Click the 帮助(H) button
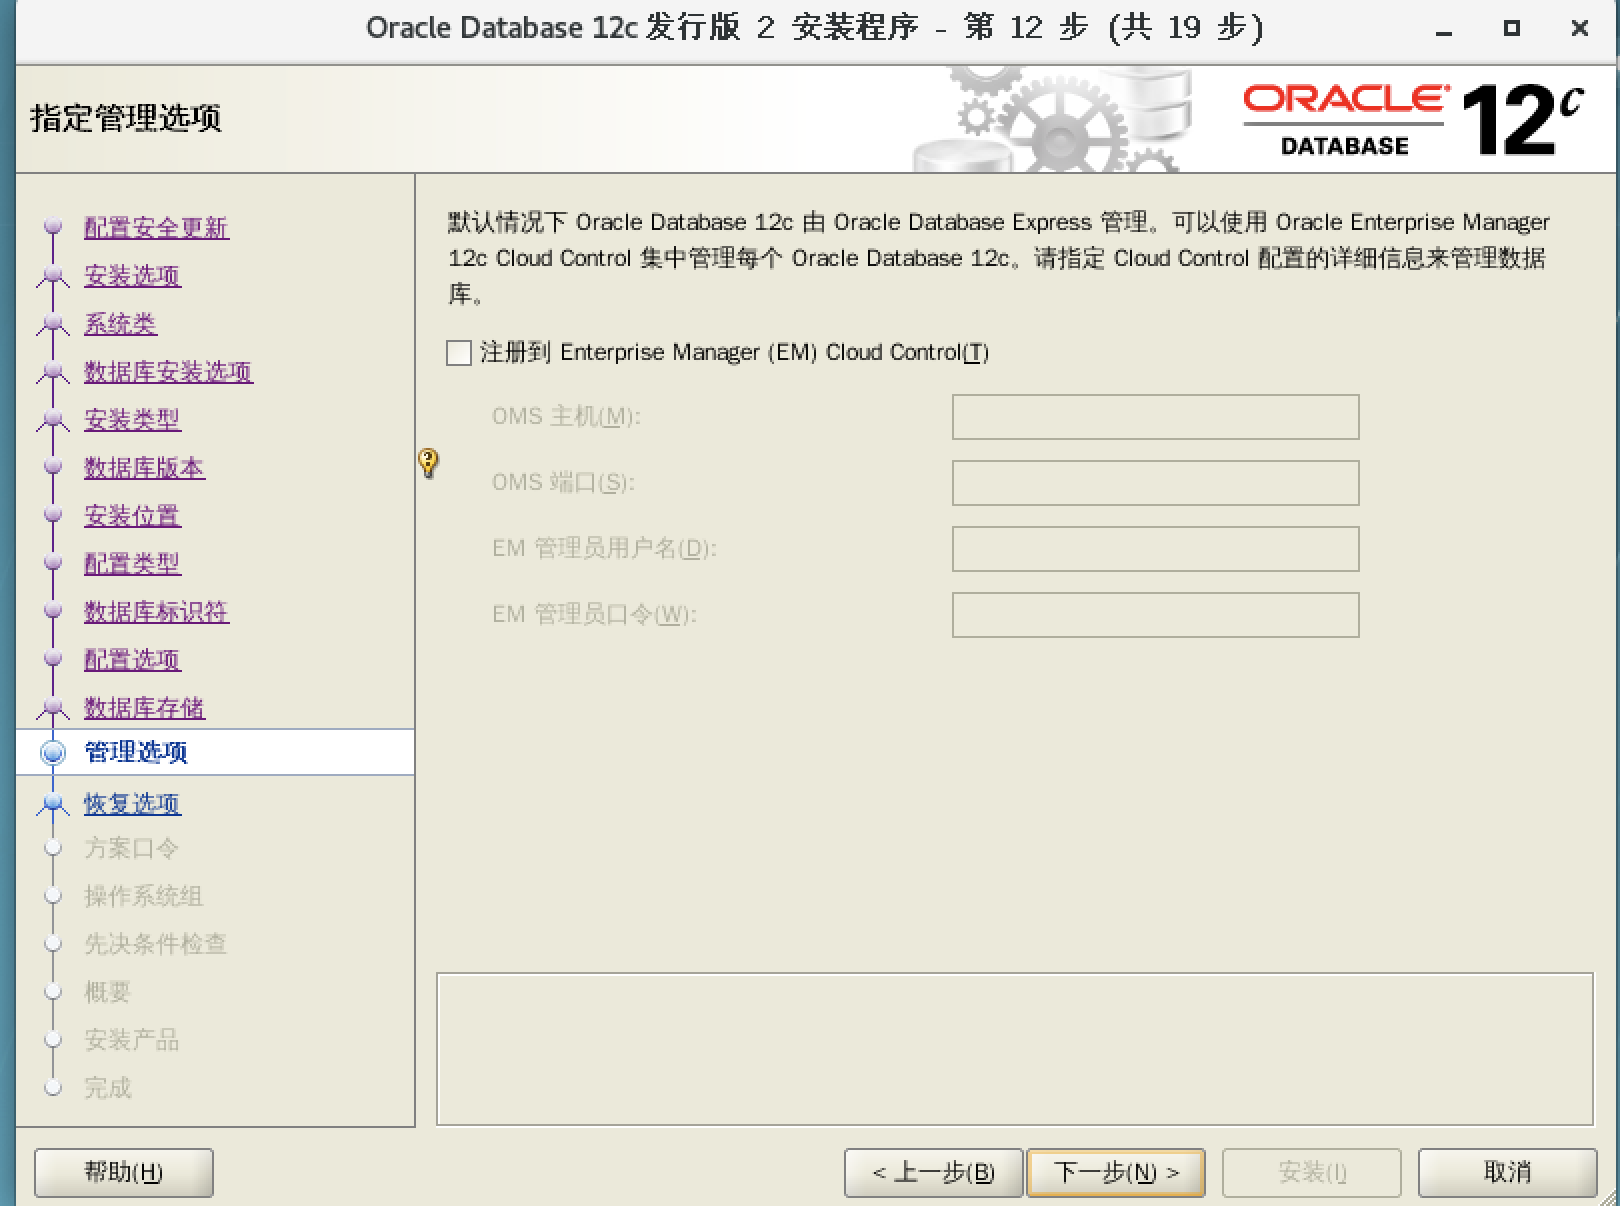This screenshot has height=1206, width=1620. (122, 1172)
